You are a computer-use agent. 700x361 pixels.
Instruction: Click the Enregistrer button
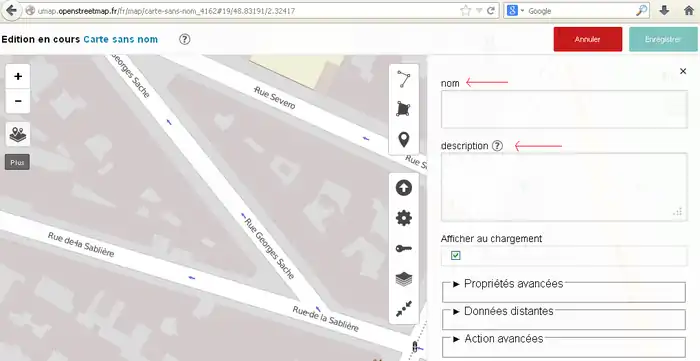663,39
